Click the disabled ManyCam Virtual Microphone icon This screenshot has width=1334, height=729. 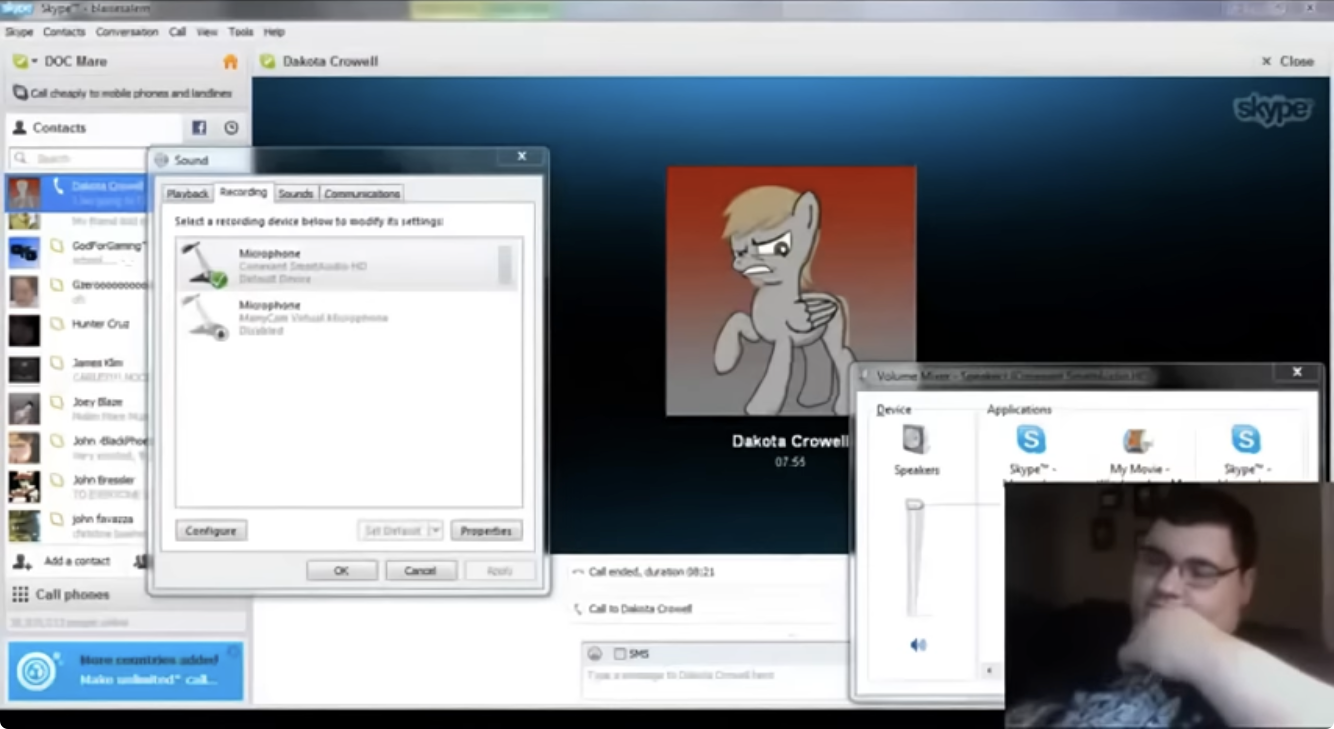pyautogui.click(x=205, y=317)
